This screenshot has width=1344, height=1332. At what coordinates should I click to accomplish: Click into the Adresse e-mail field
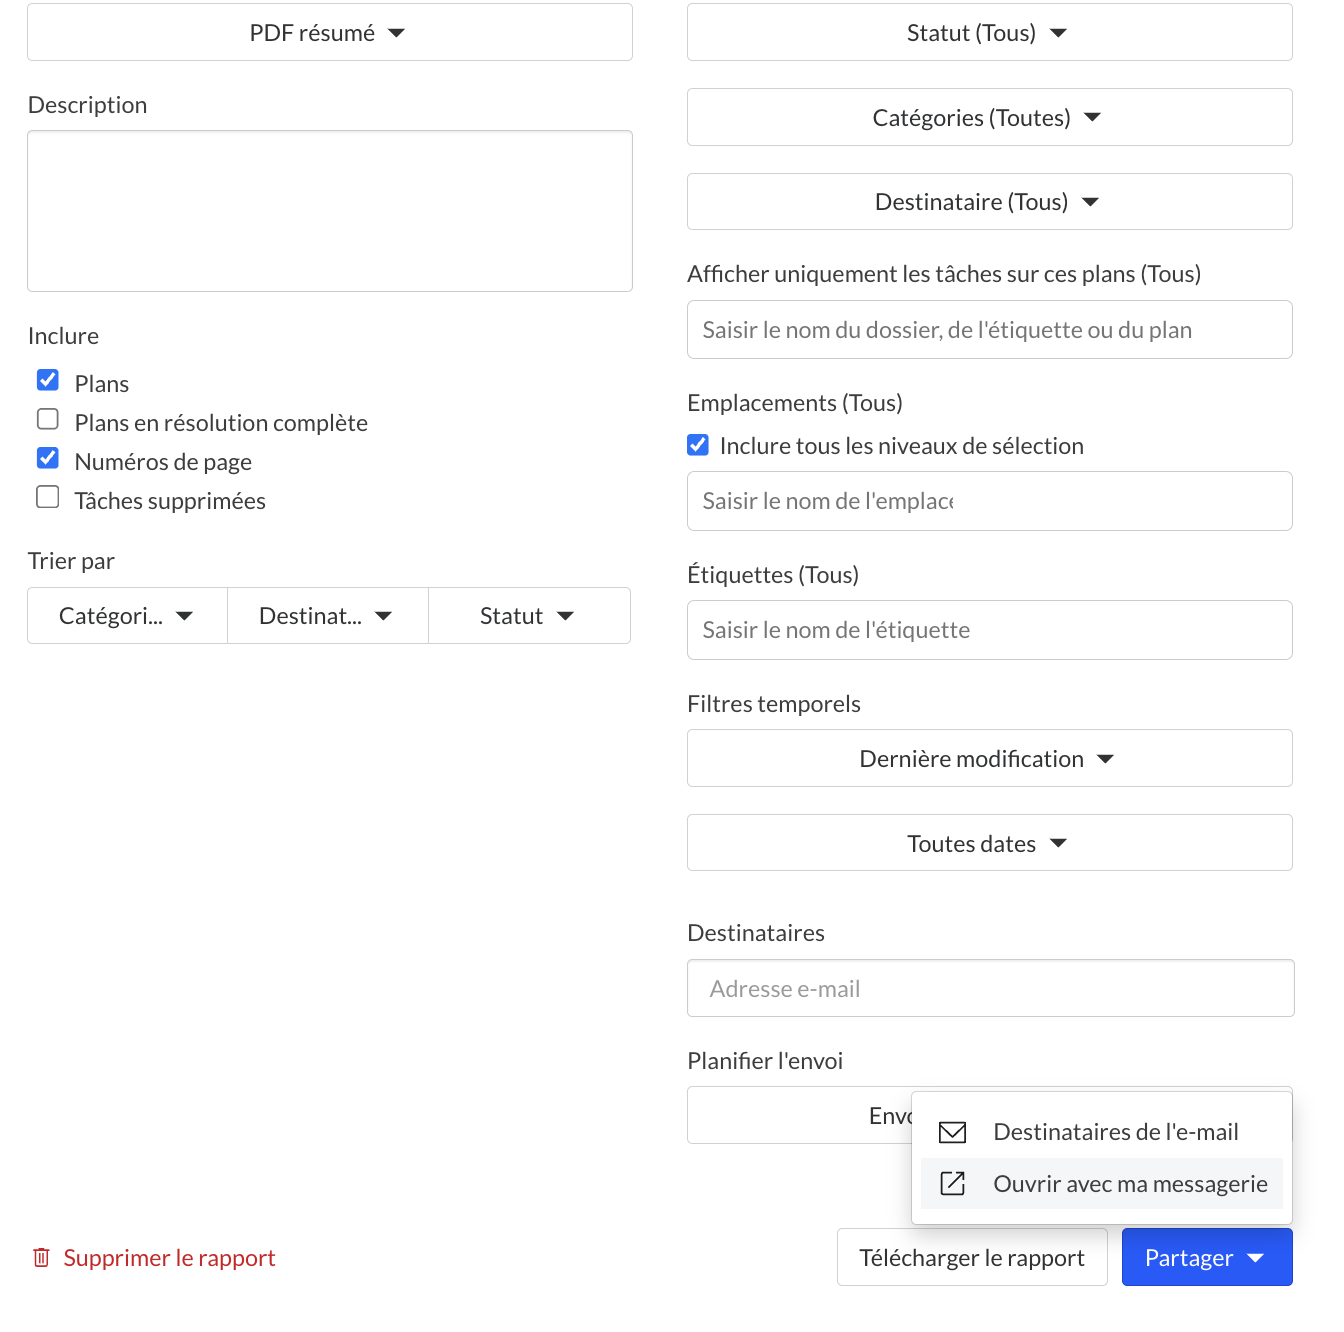991,988
